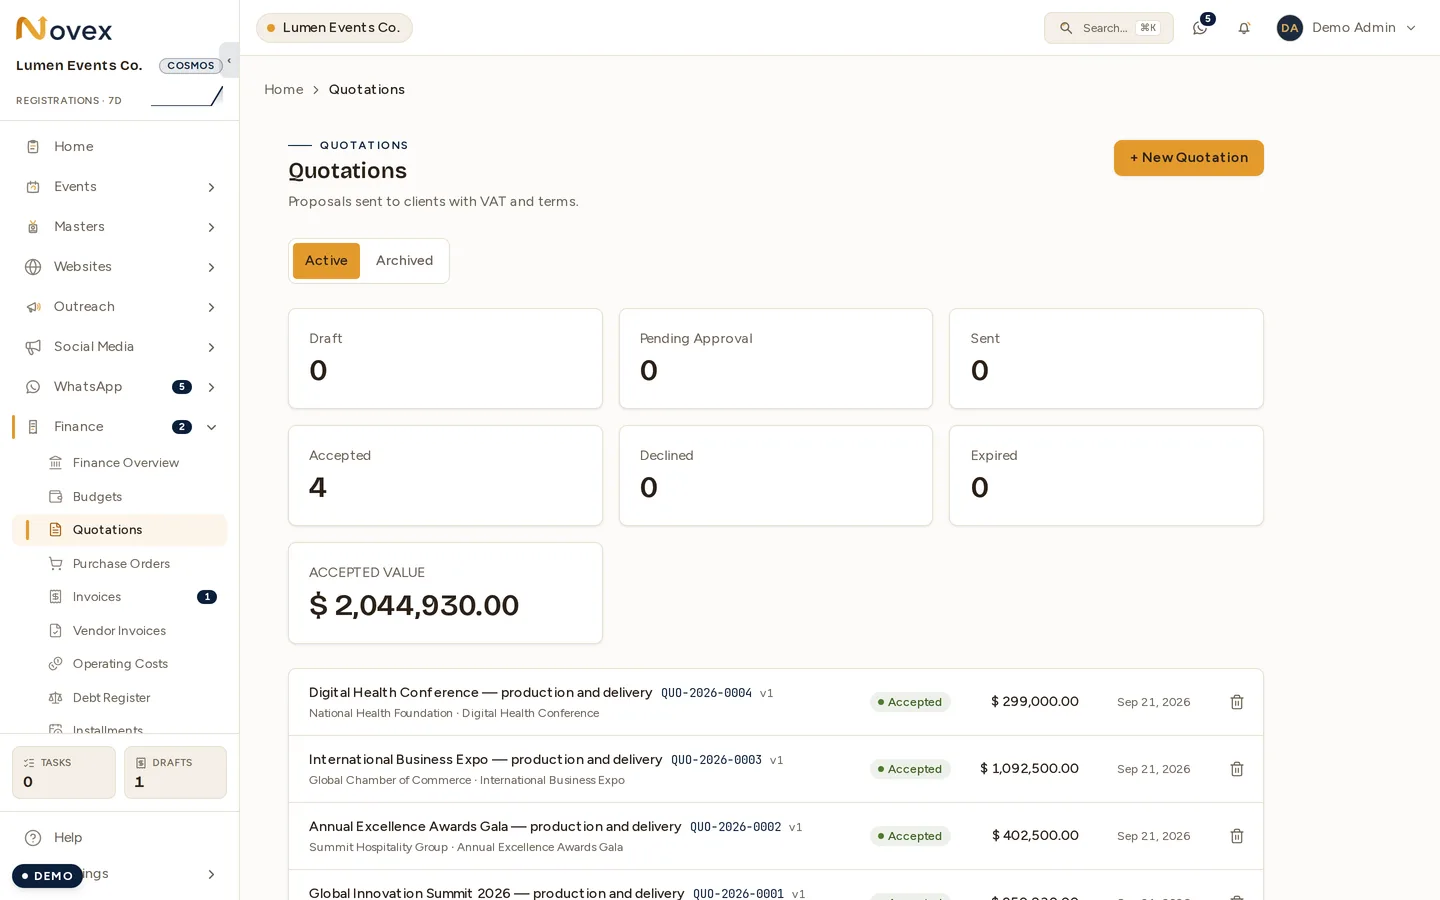The image size is (1440, 900).
Task: Switch to the Active tab
Action: pos(326,261)
